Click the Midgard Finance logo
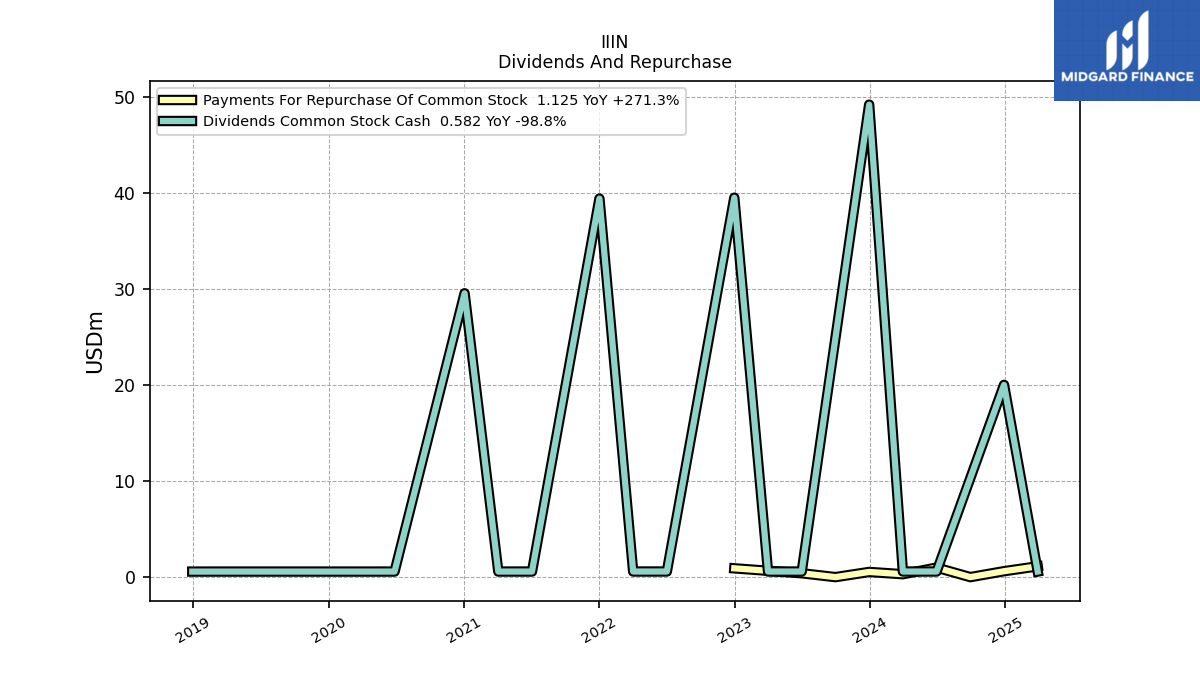 tap(1127, 50)
